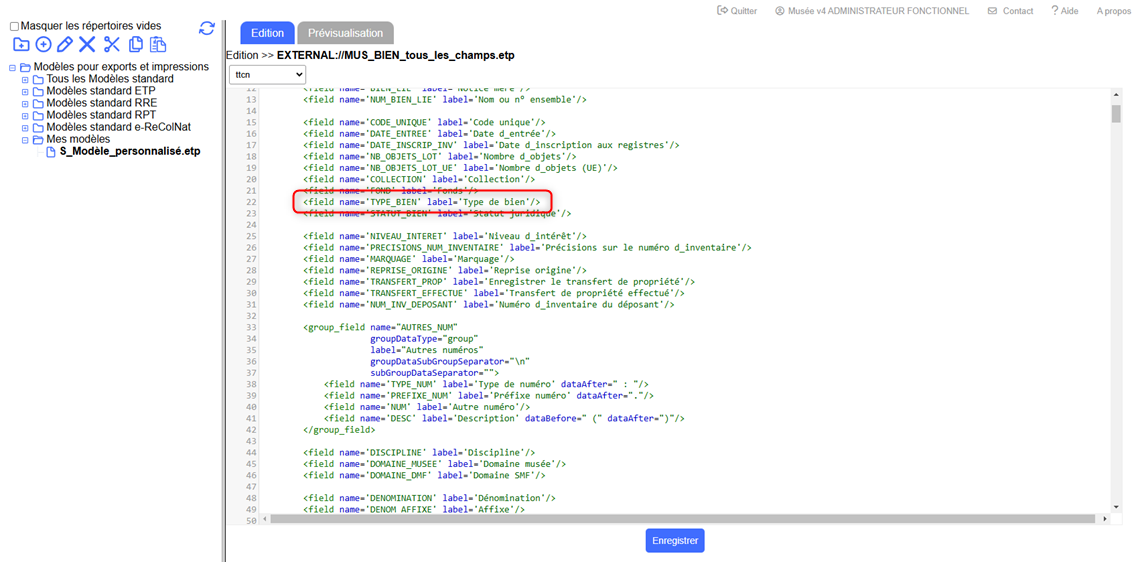Collapse the Mes modèles folder
Screen dimensions: 1138x562
[x=25, y=140]
